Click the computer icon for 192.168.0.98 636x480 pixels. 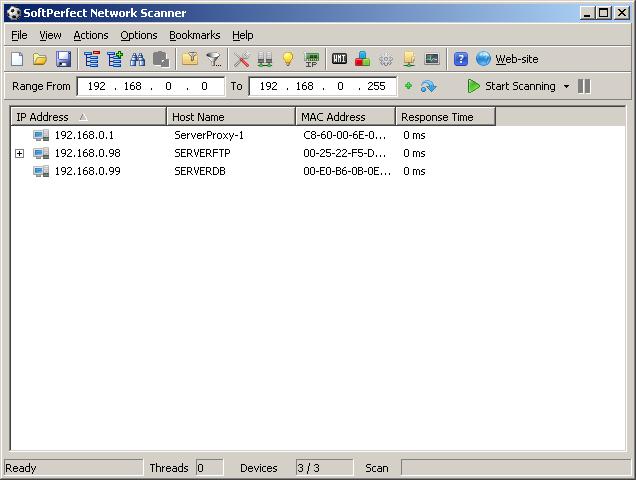[41, 153]
